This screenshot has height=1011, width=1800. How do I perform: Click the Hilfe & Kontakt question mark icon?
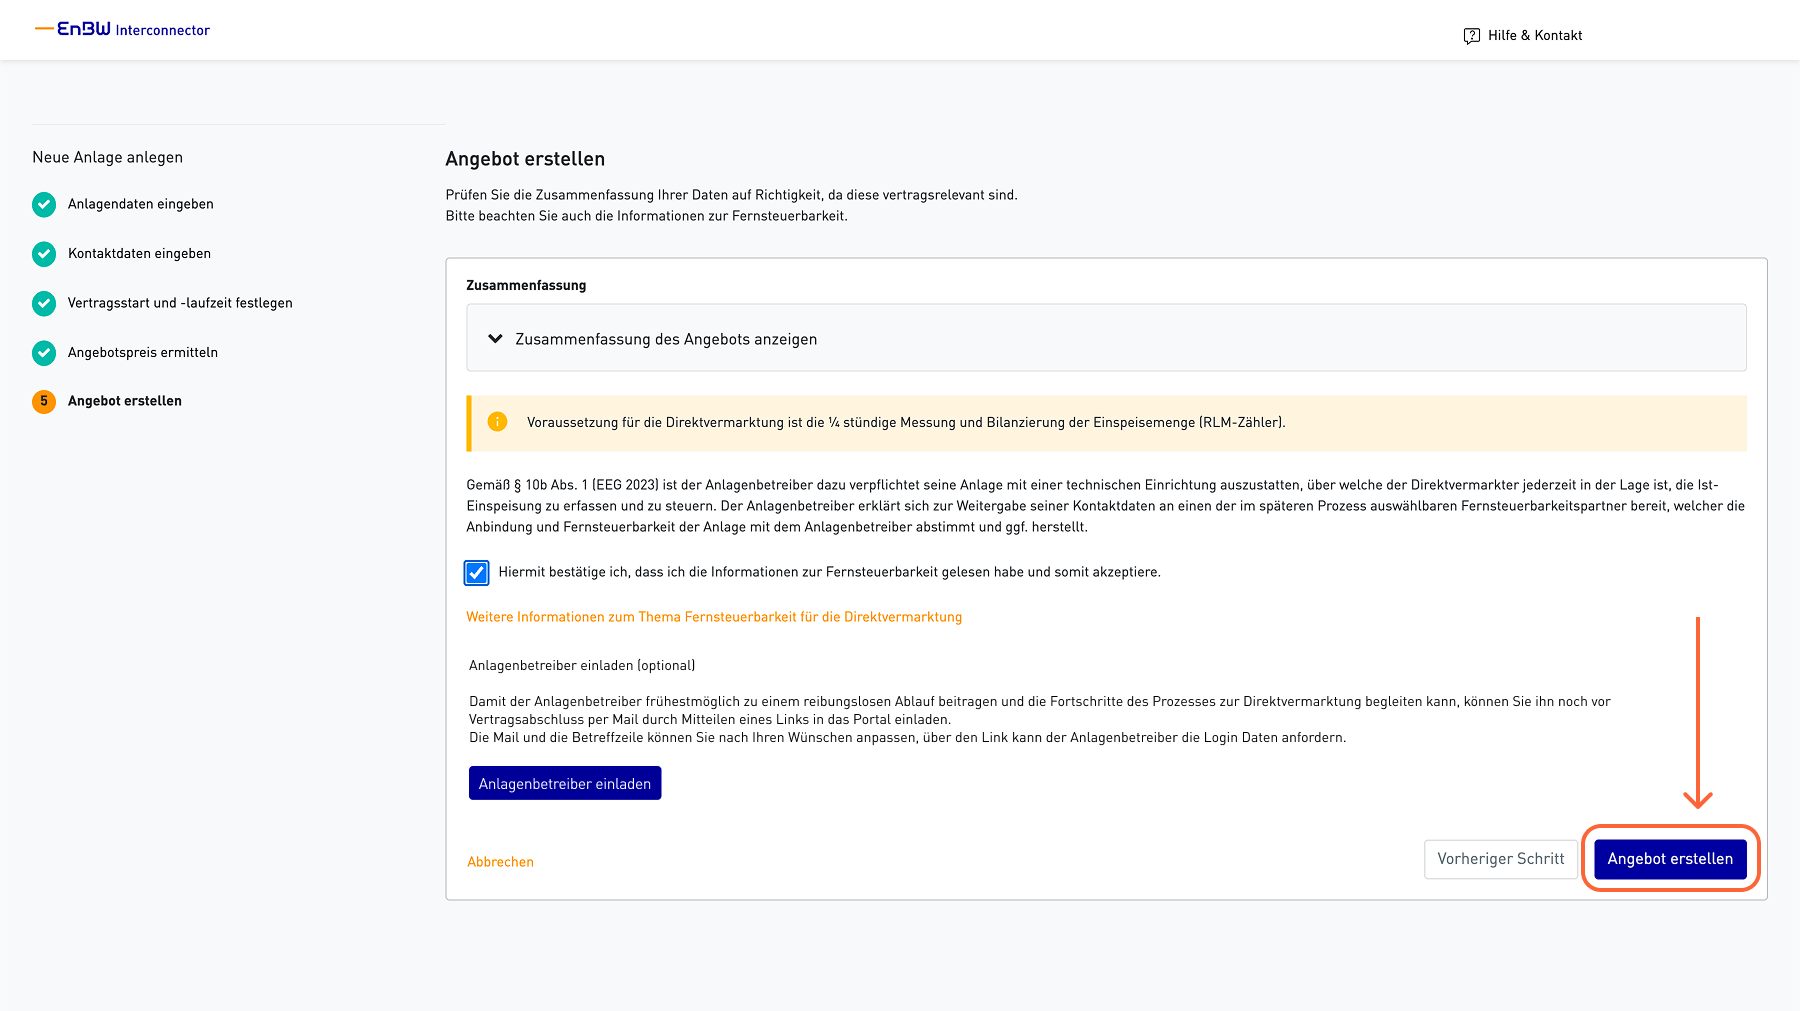click(1471, 36)
